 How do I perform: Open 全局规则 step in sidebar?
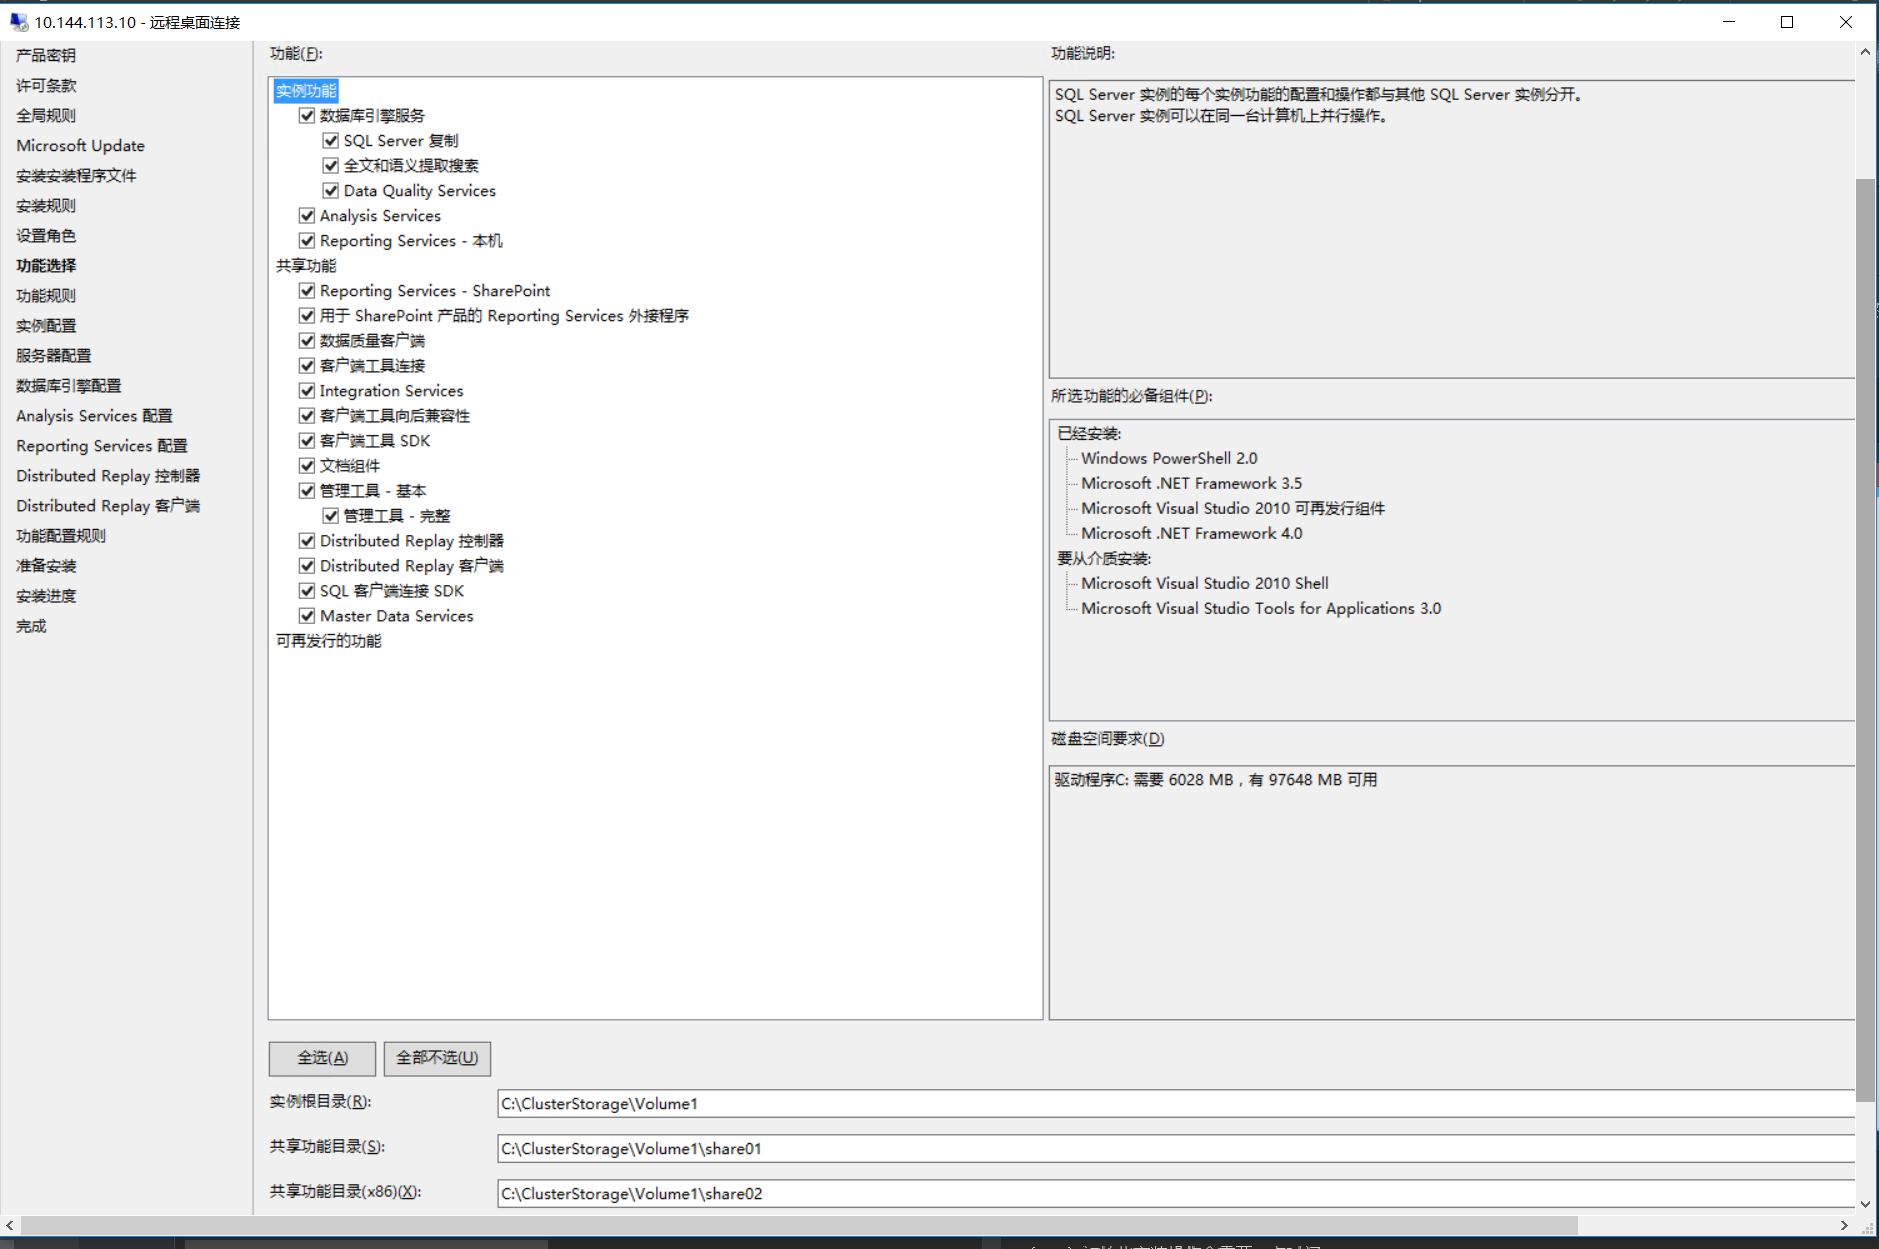[46, 116]
